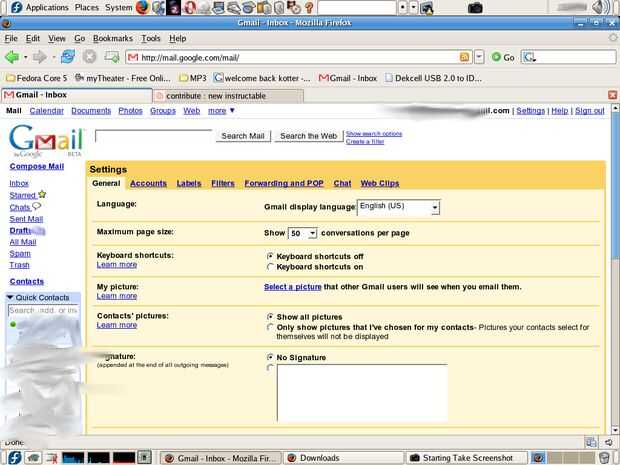Click the help question-mark panel icon
Image resolution: width=620 pixels, height=465 pixels.
(309, 7)
